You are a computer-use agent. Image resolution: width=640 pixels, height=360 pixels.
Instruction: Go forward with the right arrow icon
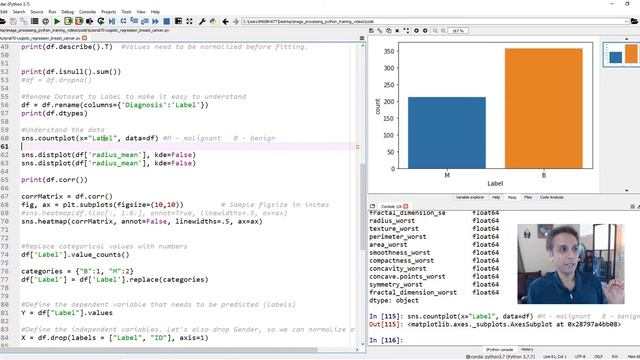[x=236, y=21]
